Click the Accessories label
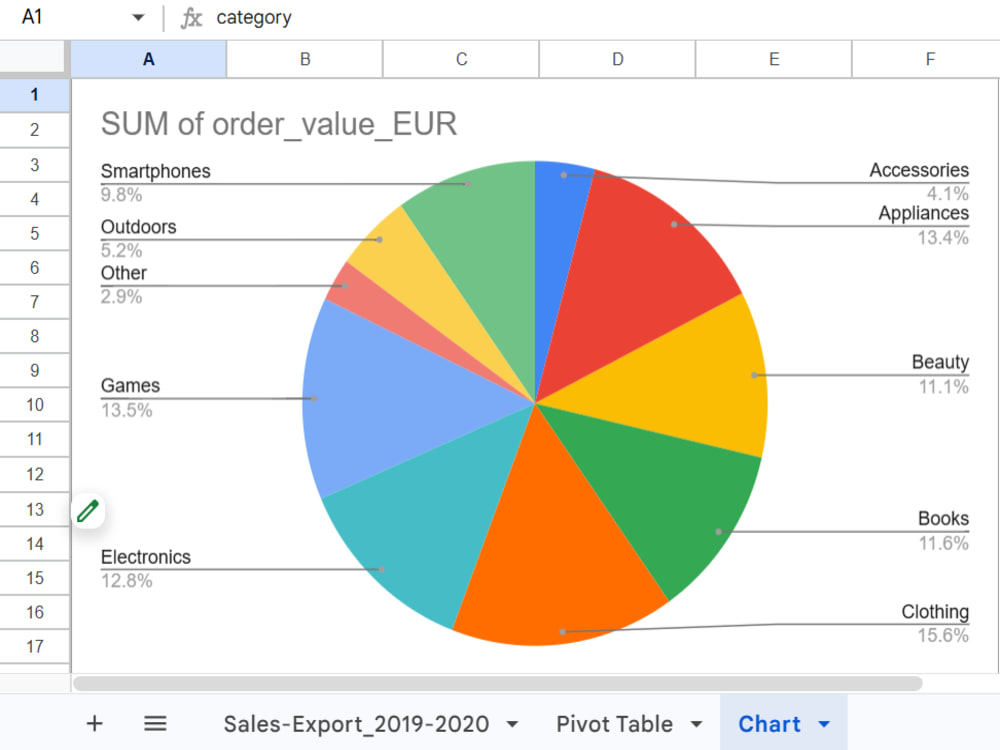The image size is (1000, 750). click(x=919, y=170)
